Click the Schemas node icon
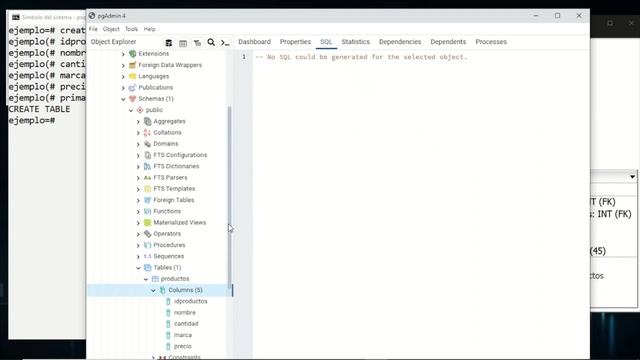The width and height of the screenshot is (640, 360). click(132, 99)
